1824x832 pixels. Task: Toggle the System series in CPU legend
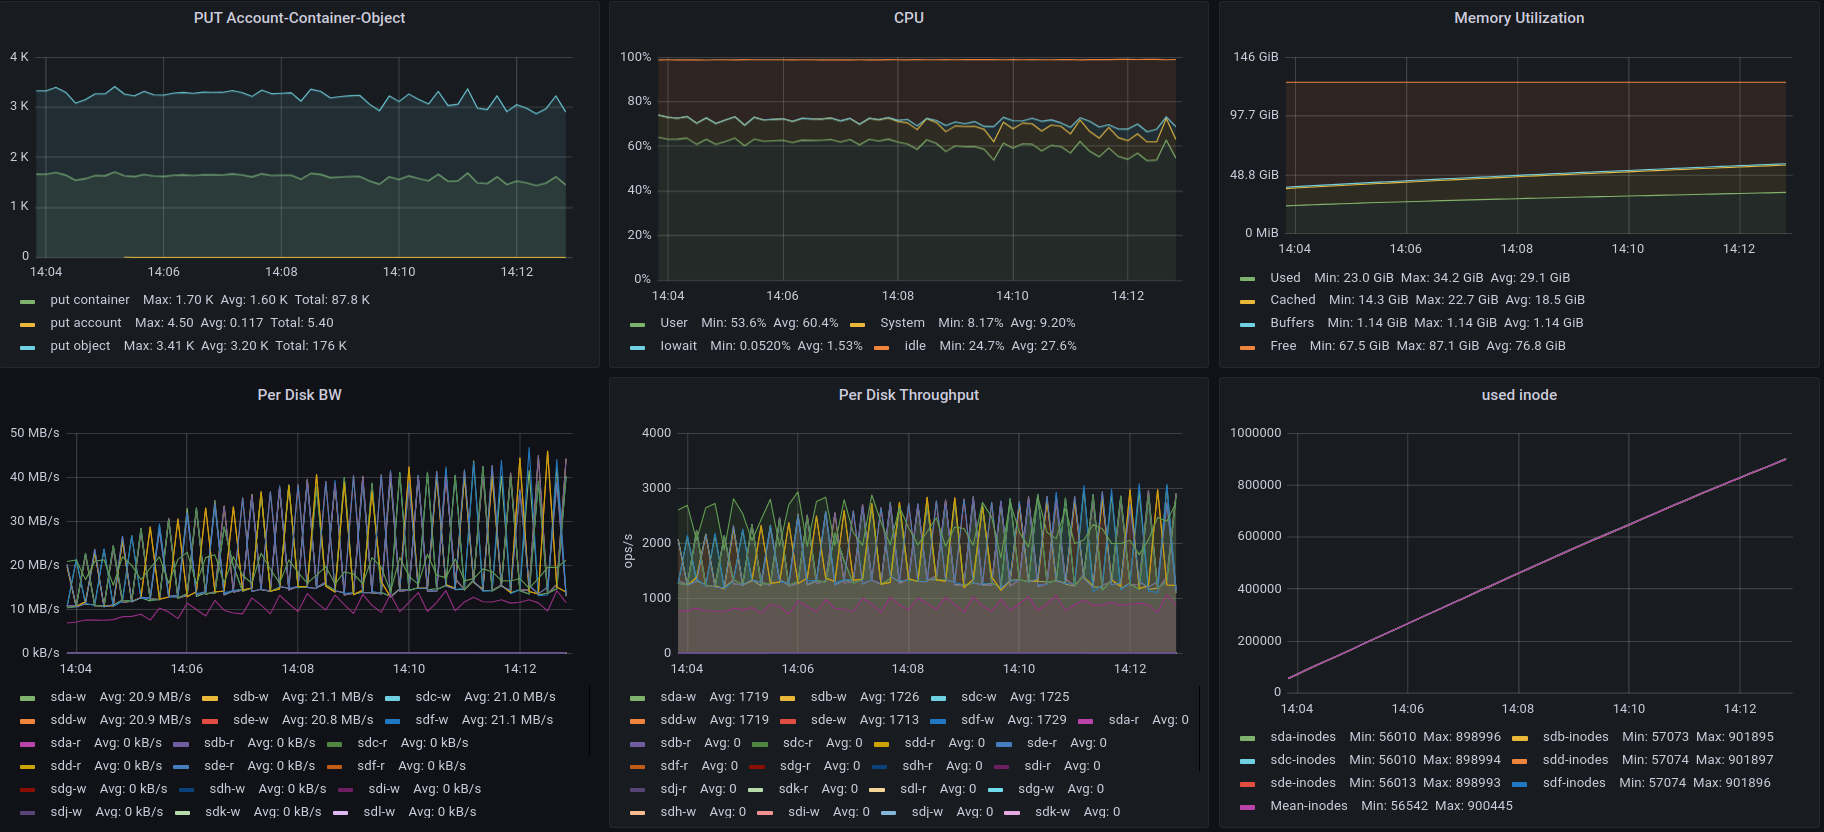click(x=902, y=323)
